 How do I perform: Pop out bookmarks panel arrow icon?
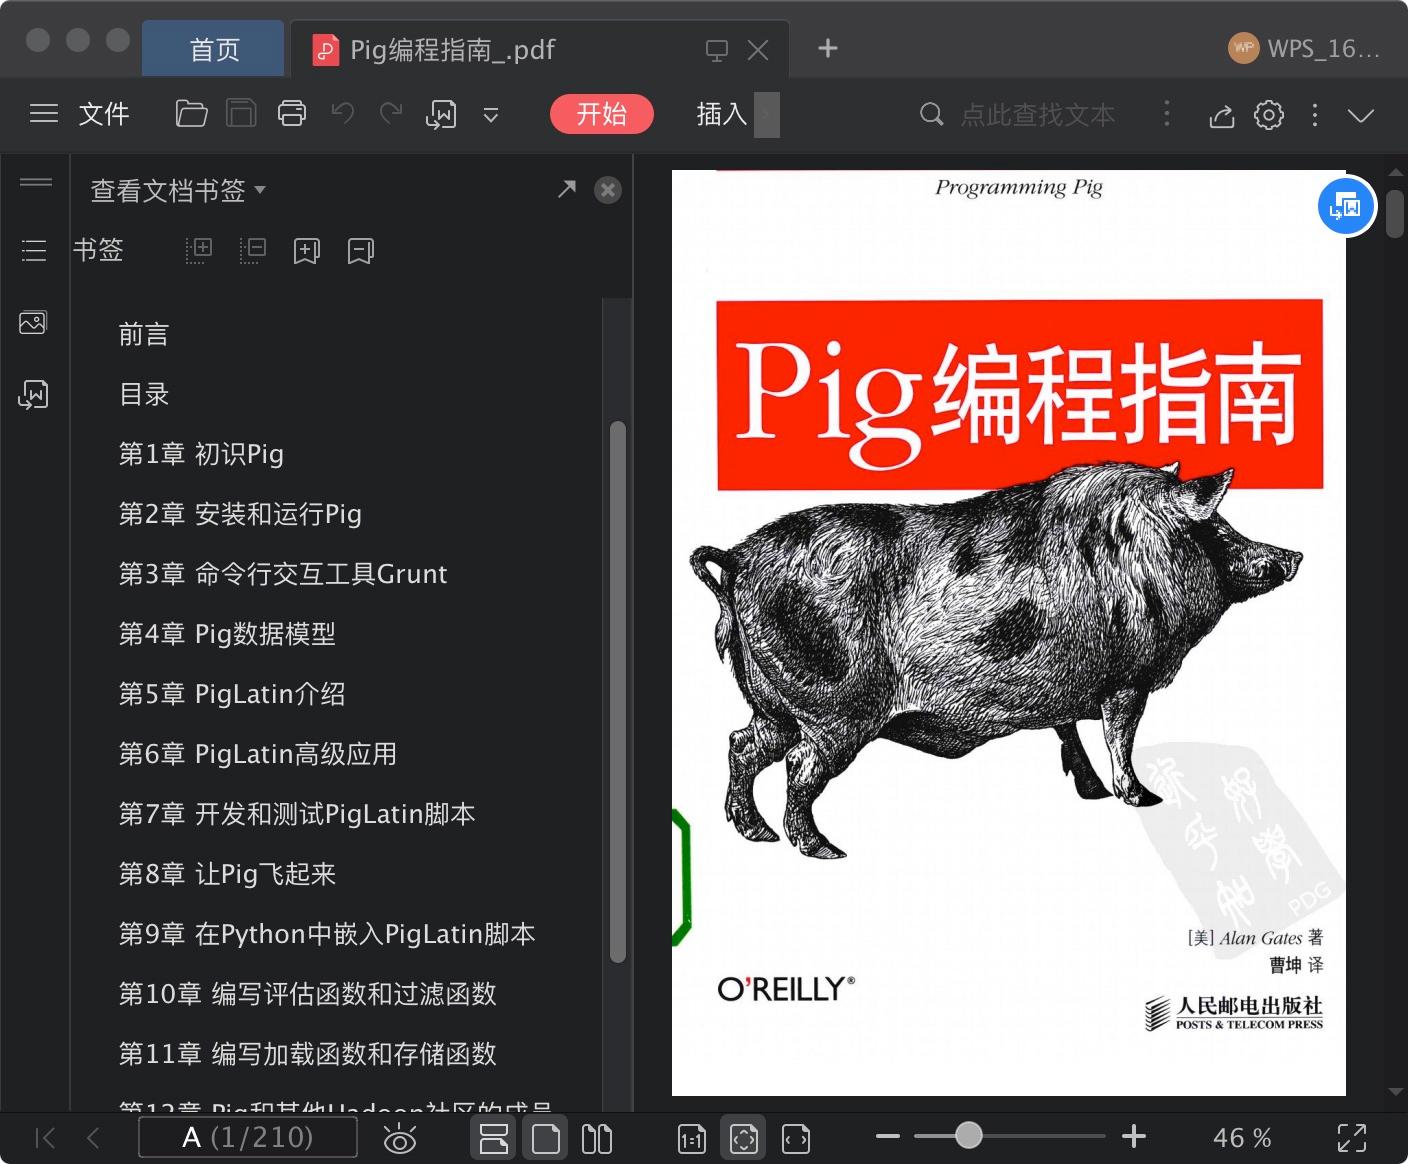click(567, 189)
